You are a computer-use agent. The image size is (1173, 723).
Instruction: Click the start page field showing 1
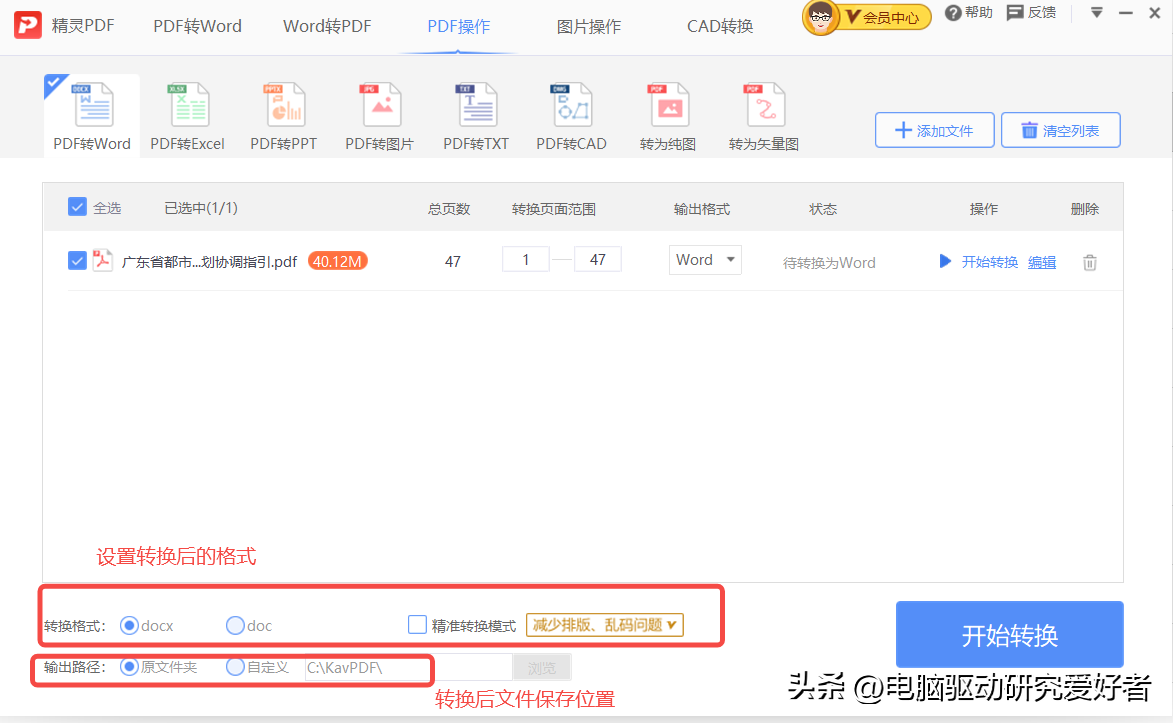pos(526,260)
